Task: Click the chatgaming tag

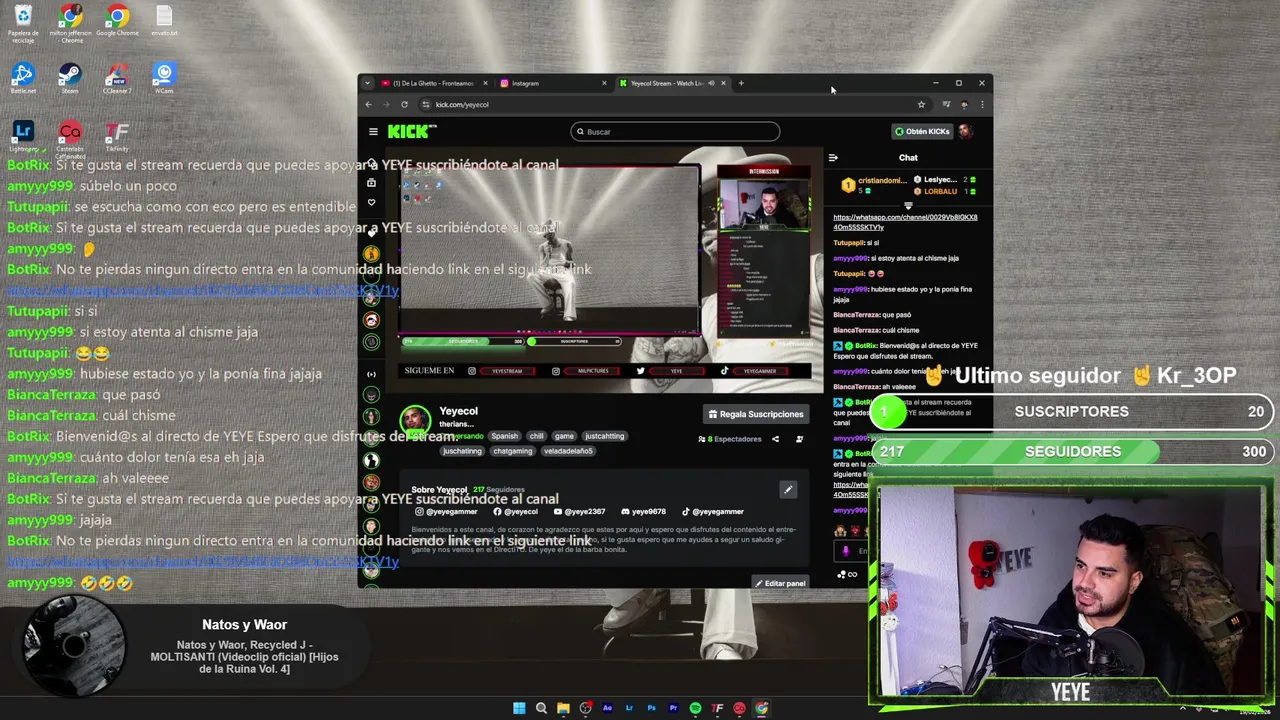Action: [512, 451]
